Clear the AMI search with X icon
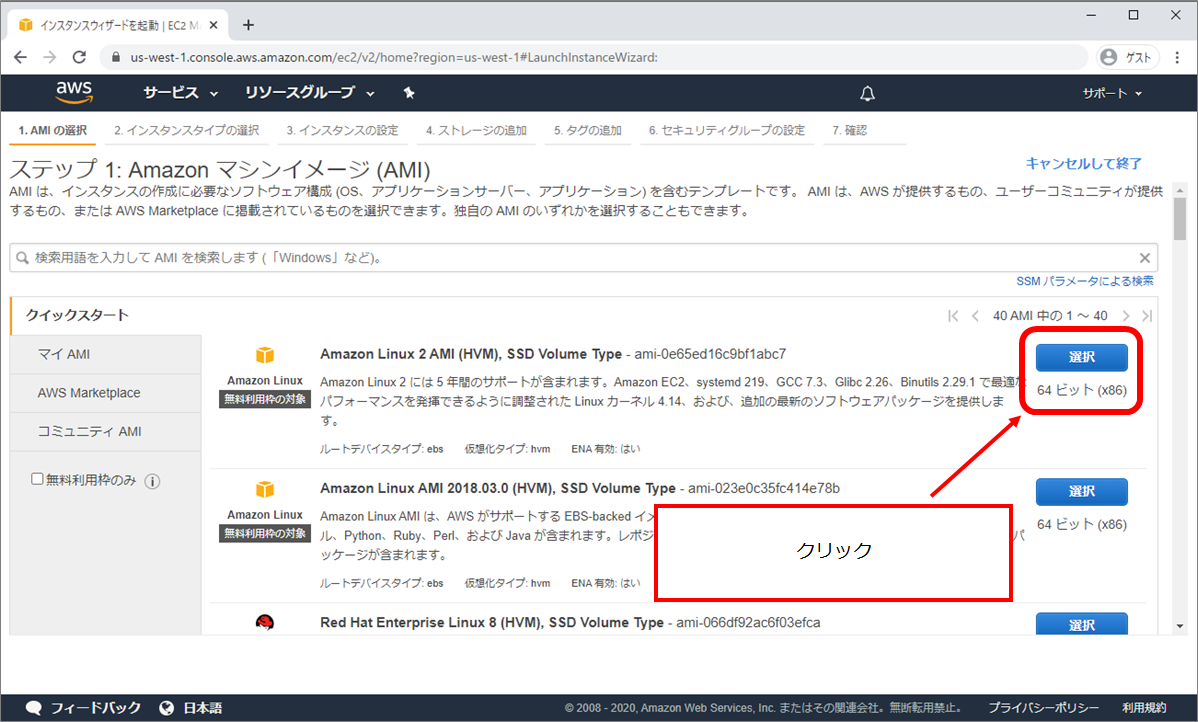 (1145, 258)
